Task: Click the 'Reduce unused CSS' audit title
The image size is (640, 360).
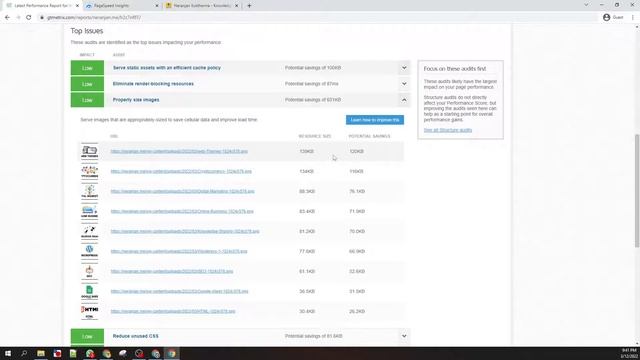Action: [x=136, y=336]
